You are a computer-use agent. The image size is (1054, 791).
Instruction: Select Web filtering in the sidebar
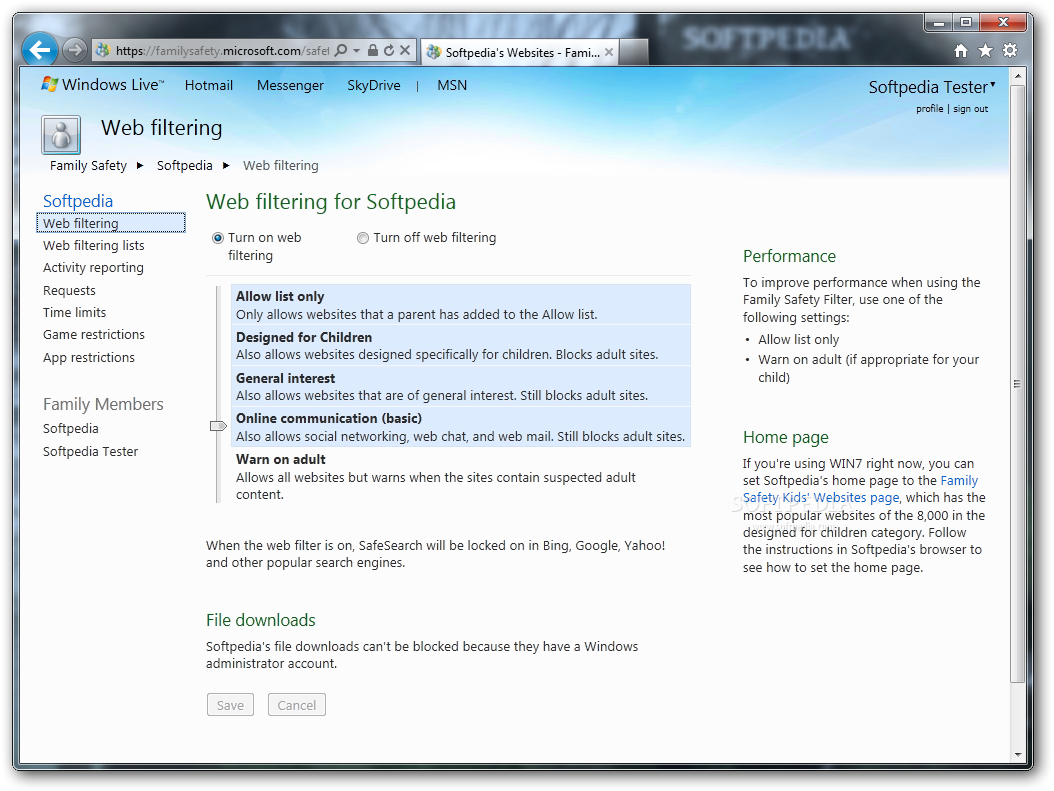[111, 222]
